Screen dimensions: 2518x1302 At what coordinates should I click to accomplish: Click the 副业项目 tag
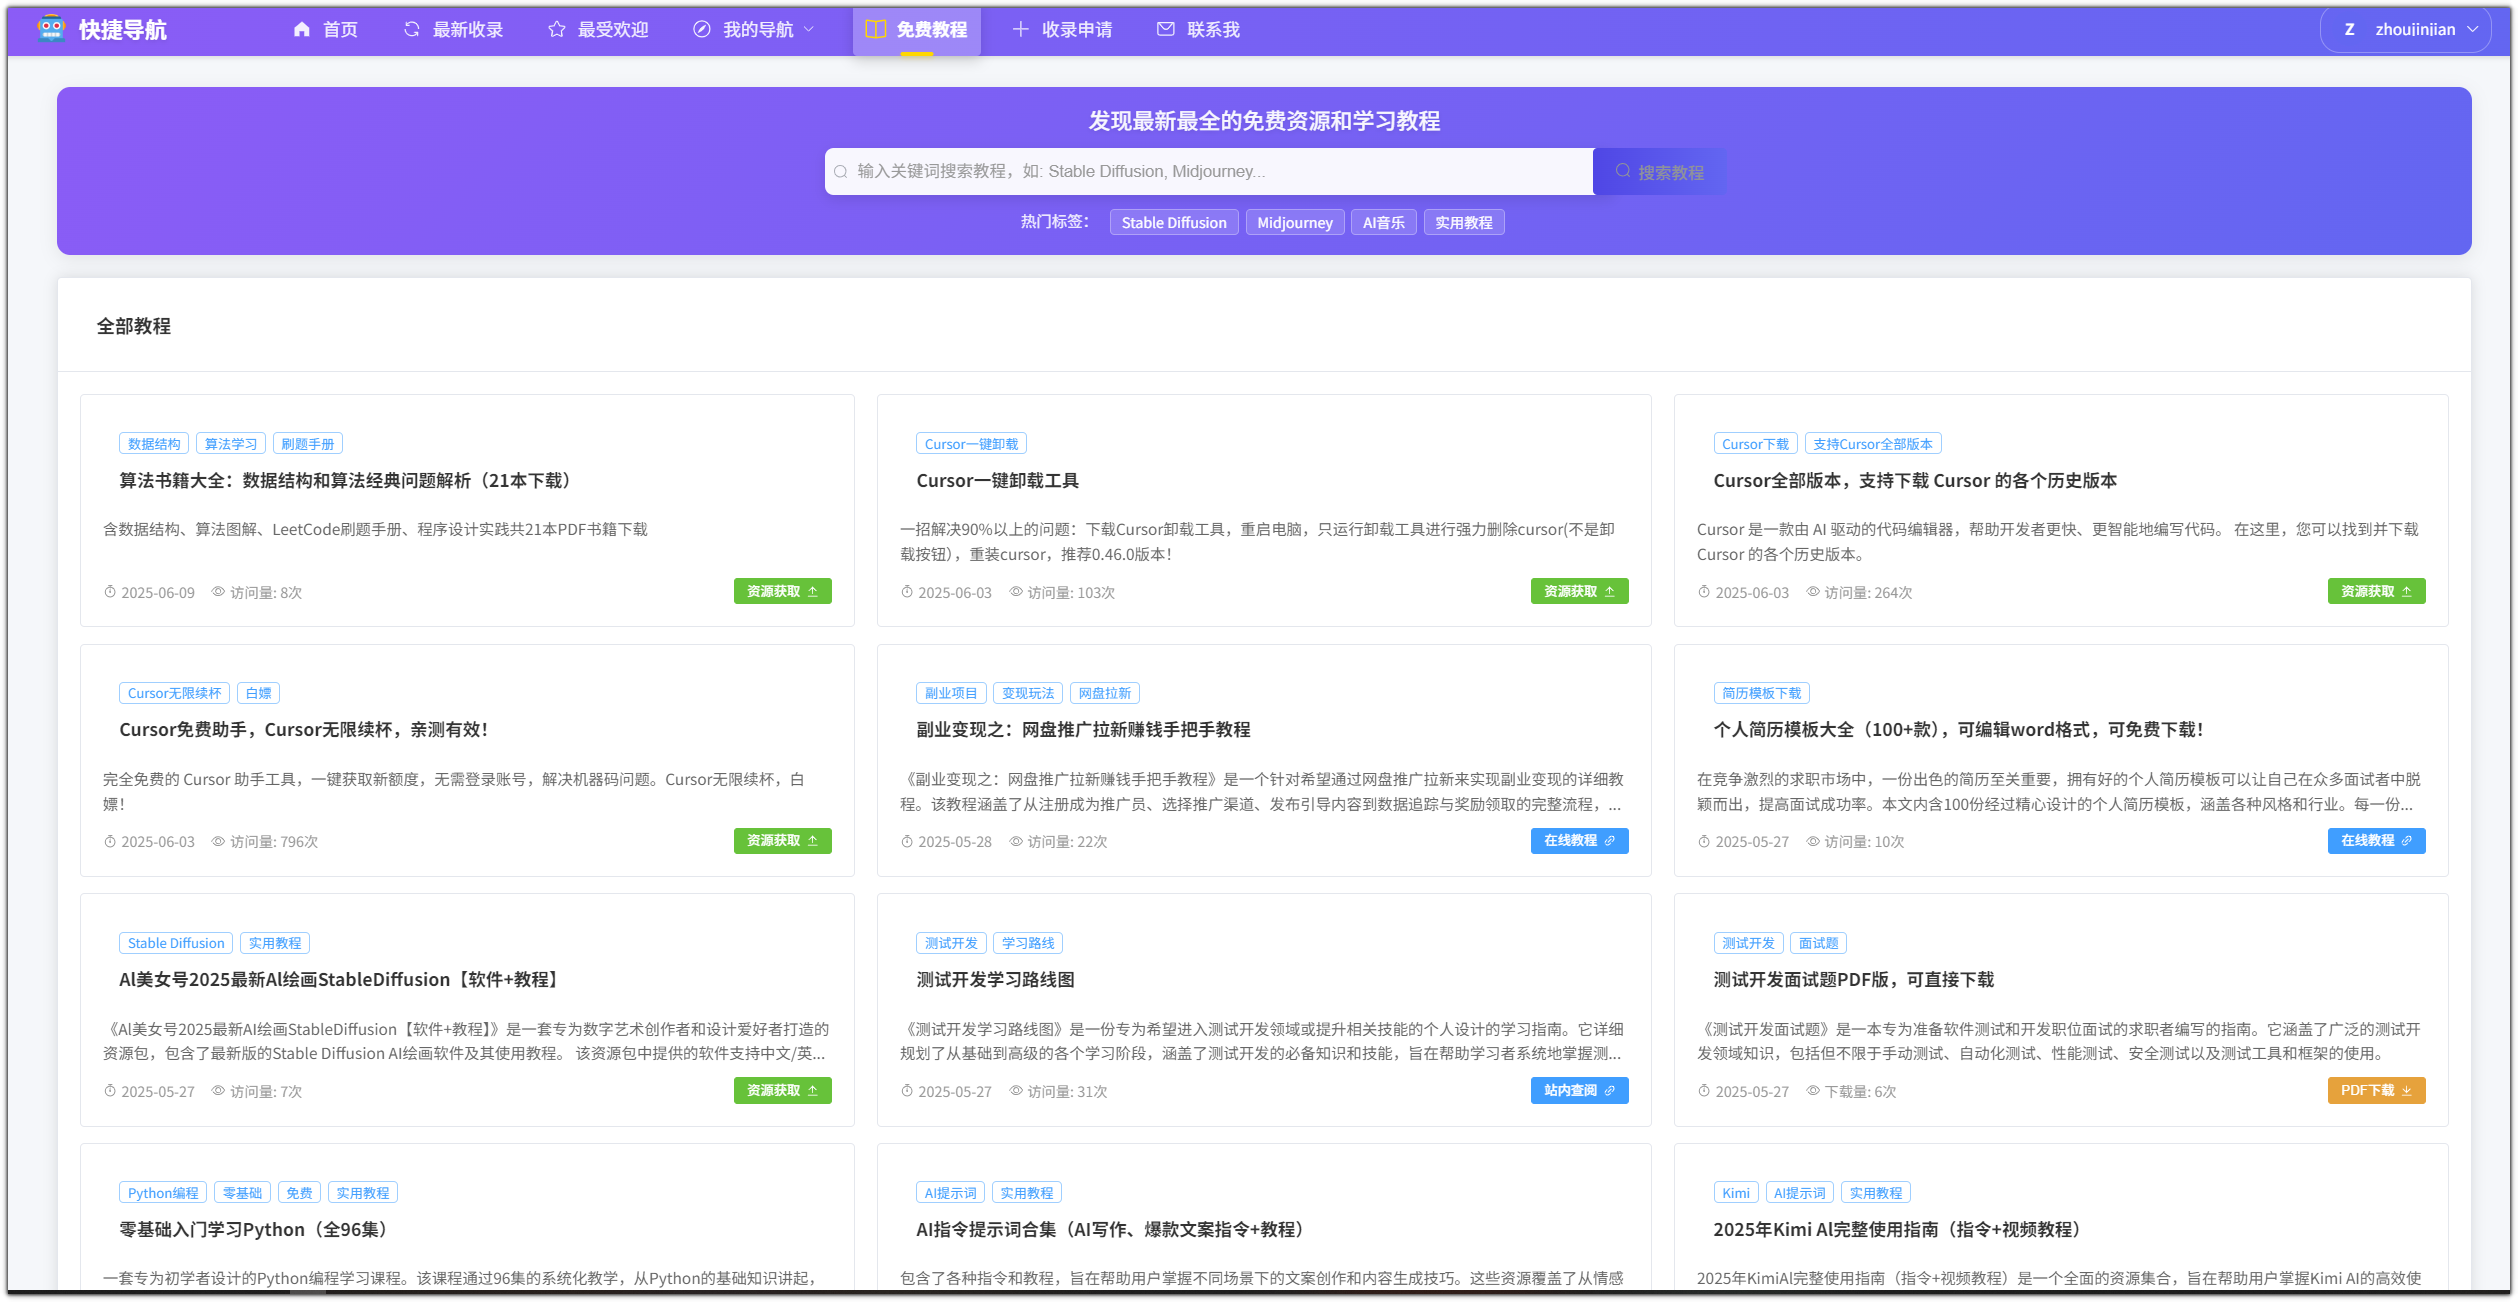pyautogui.click(x=951, y=693)
